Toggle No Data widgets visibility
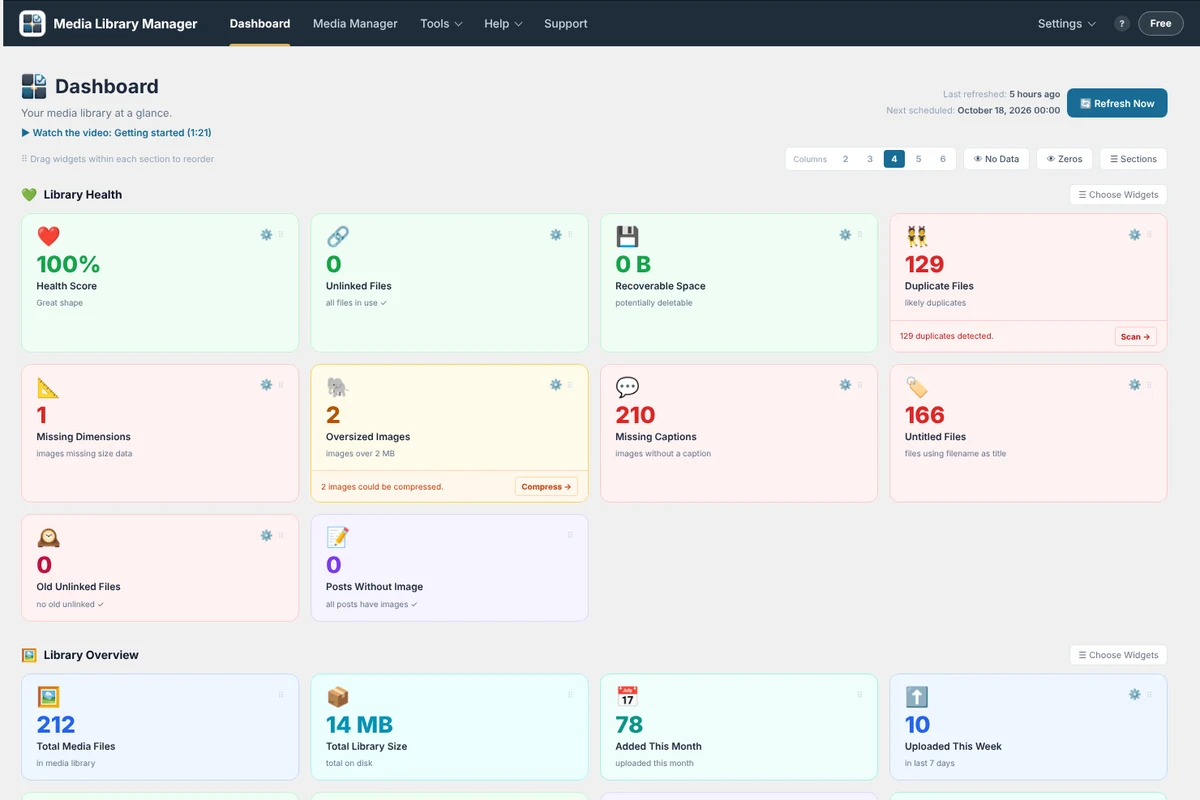This screenshot has width=1200, height=800. (996, 159)
